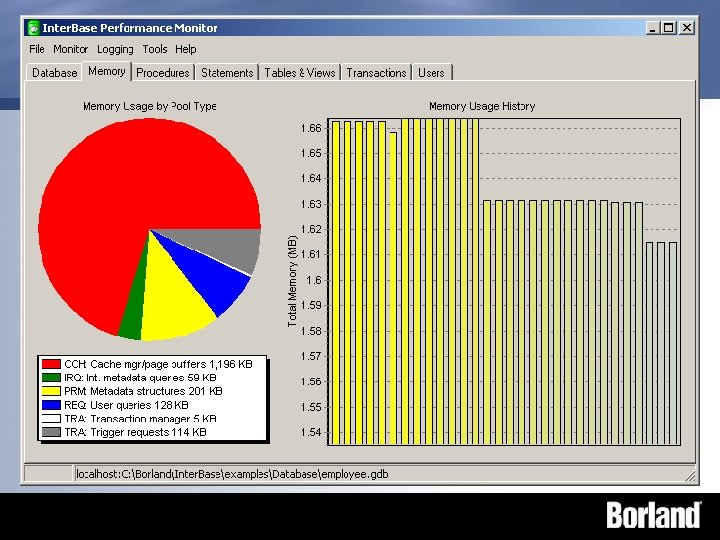Click the green IRQ legend swatch

(51, 377)
